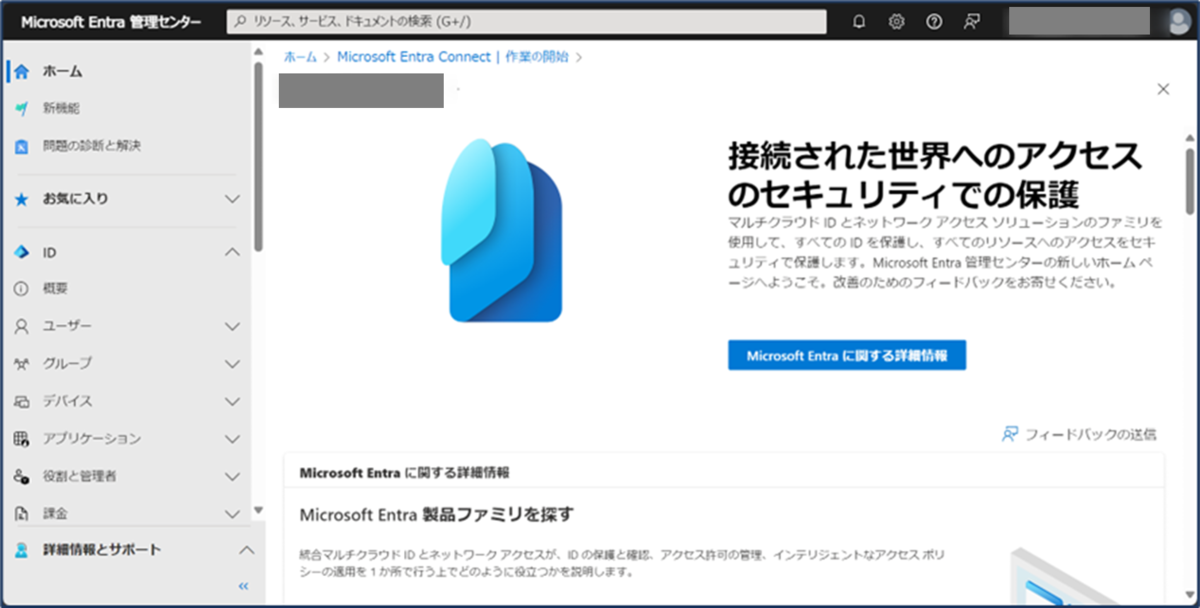Click the 新機能 icon in sidebar
Image resolution: width=1200 pixels, height=608 pixels.
[x=22, y=108]
